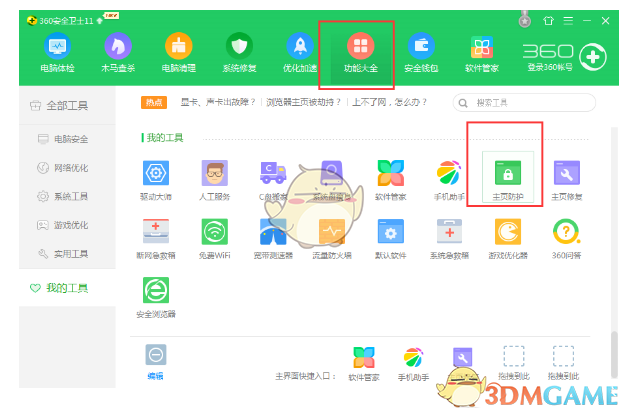
Task: Click vertical scrollbar thumb on right
Action: (x=614, y=355)
